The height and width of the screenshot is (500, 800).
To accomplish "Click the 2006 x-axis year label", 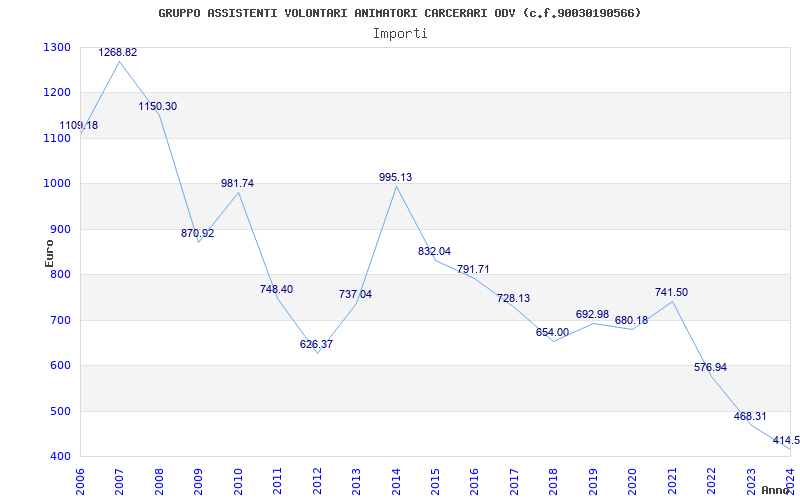I will click(79, 480).
